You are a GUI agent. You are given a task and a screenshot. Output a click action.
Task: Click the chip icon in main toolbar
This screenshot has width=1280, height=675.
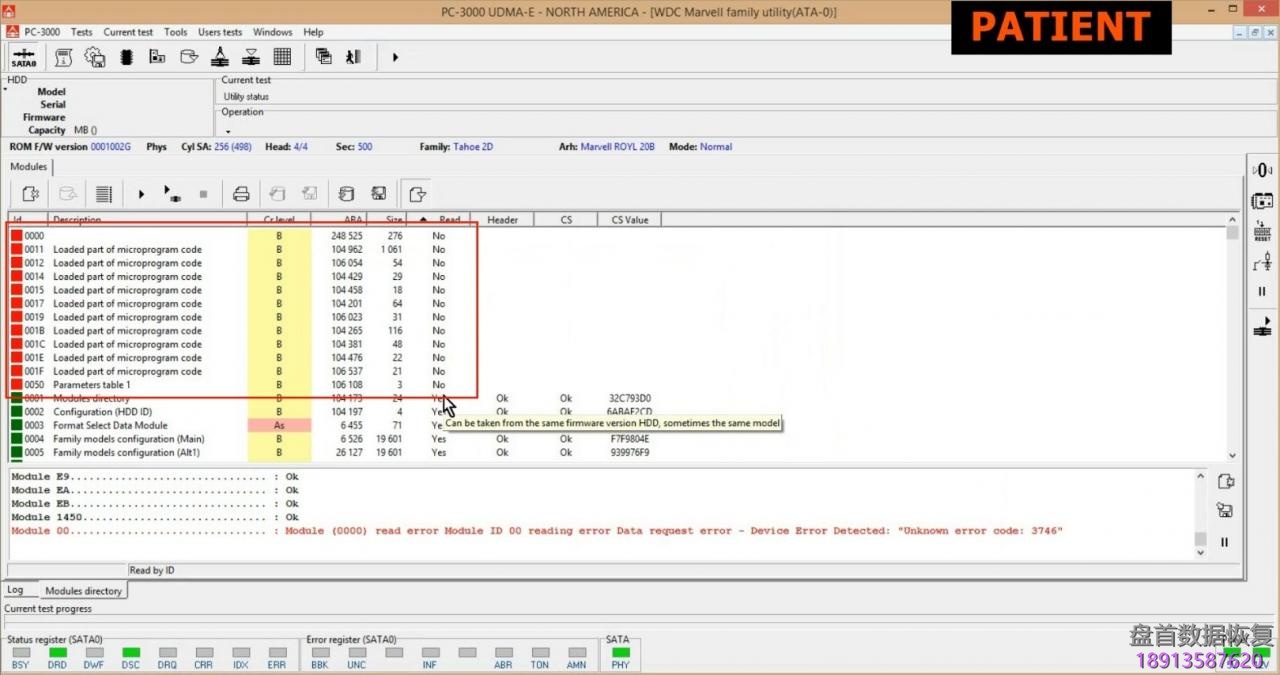coord(126,57)
